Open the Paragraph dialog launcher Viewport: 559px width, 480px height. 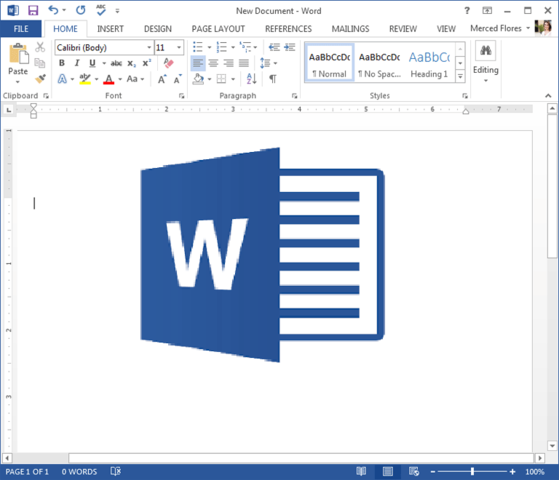click(294, 96)
